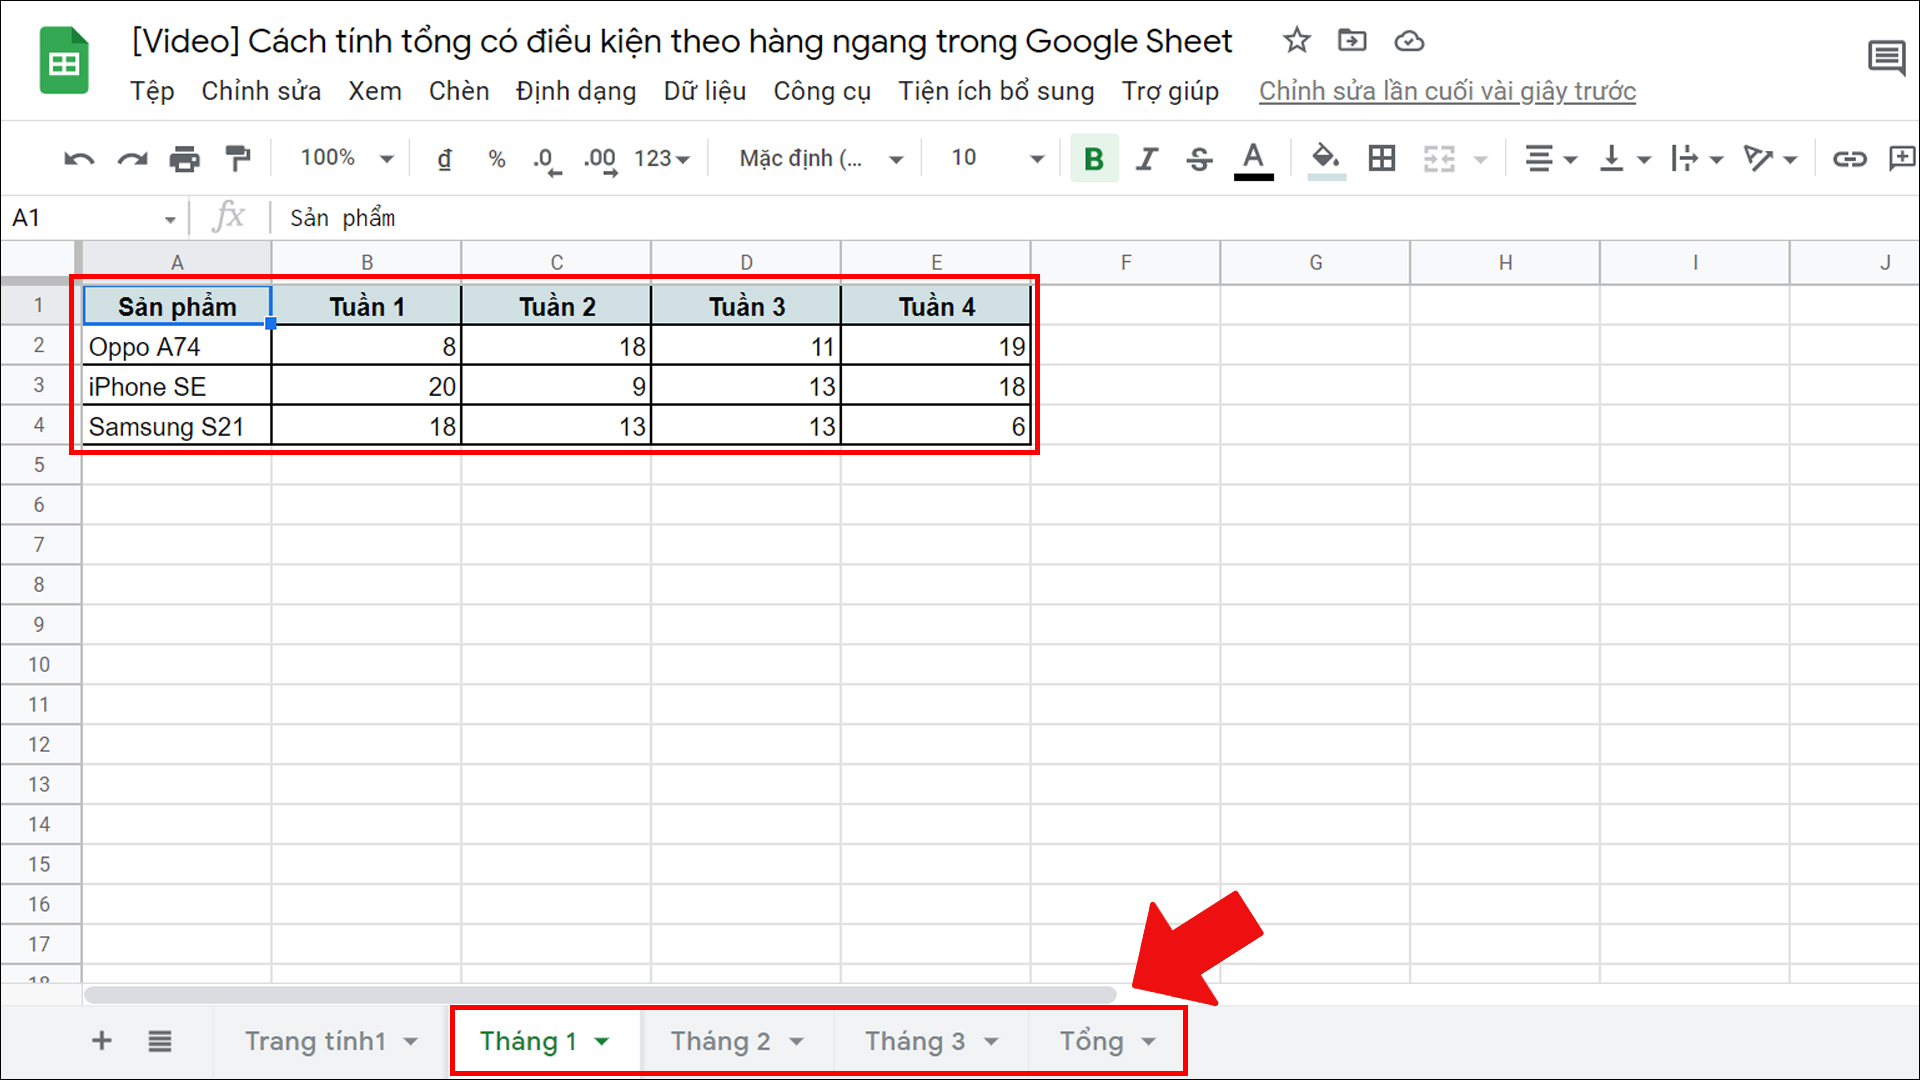
Task: Click the Redo arrow icon
Action: 132,158
